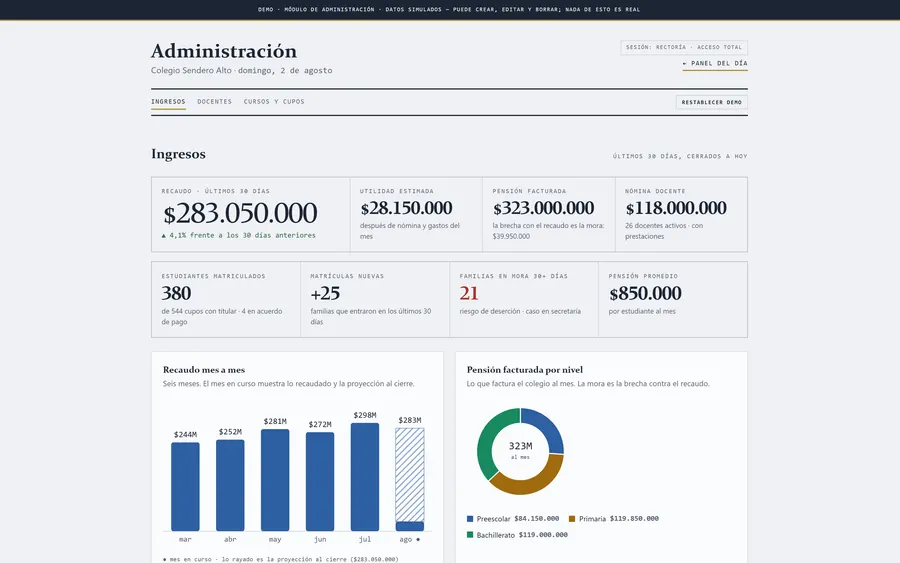
Task: Click the hatched August projection bar
Action: 410,475
